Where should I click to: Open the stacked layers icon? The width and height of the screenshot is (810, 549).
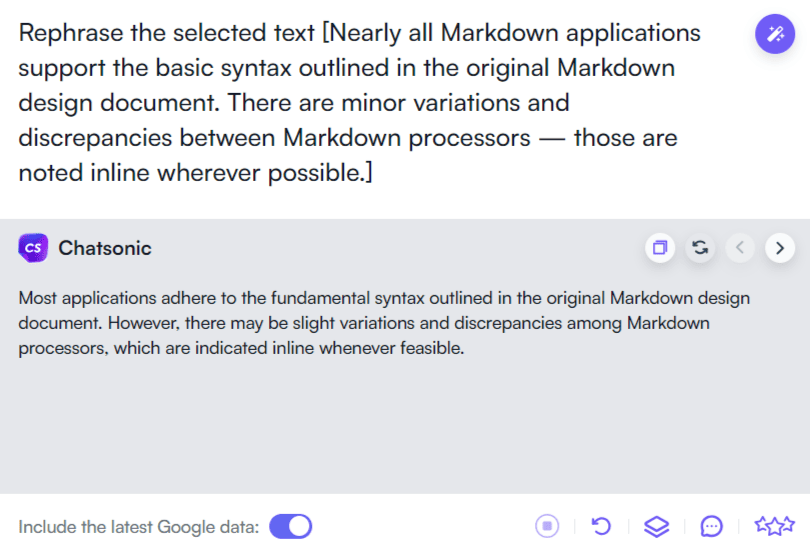(657, 526)
